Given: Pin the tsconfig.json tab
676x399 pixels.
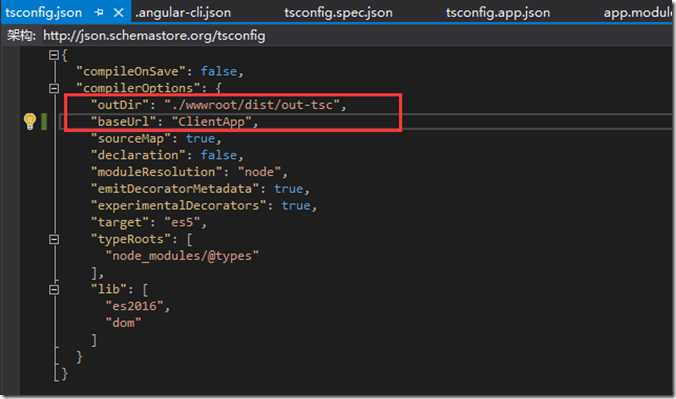Looking at the screenshot, I should (x=99, y=13).
